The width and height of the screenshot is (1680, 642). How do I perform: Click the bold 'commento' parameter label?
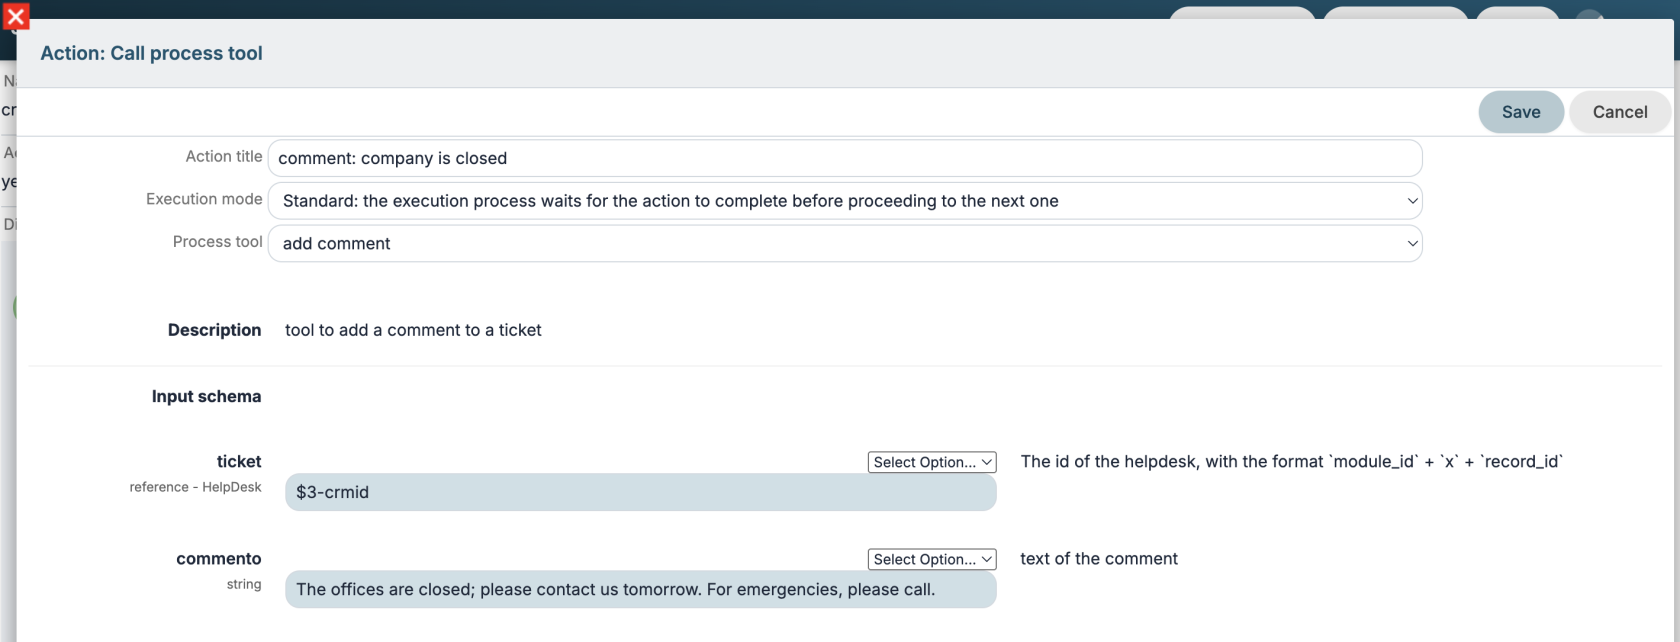pos(219,558)
